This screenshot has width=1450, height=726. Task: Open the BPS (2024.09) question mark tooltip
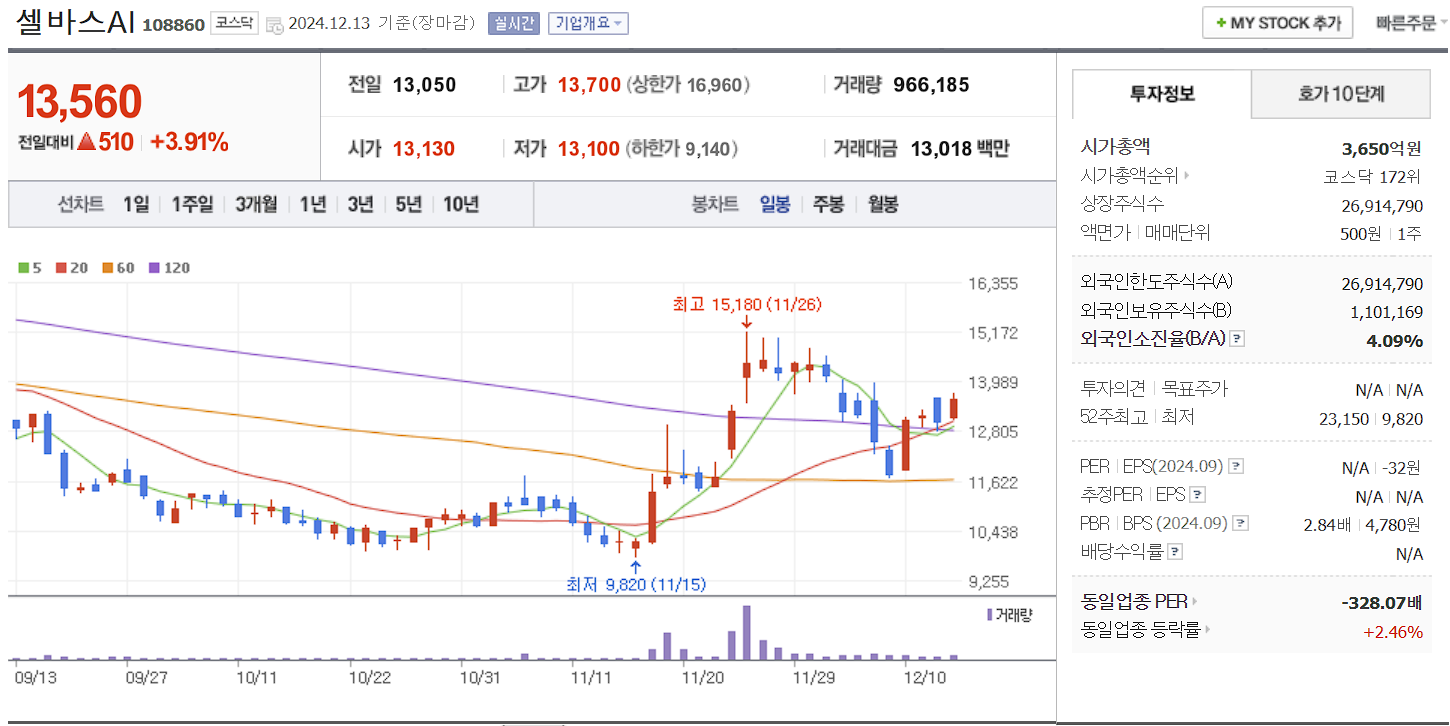1239,521
